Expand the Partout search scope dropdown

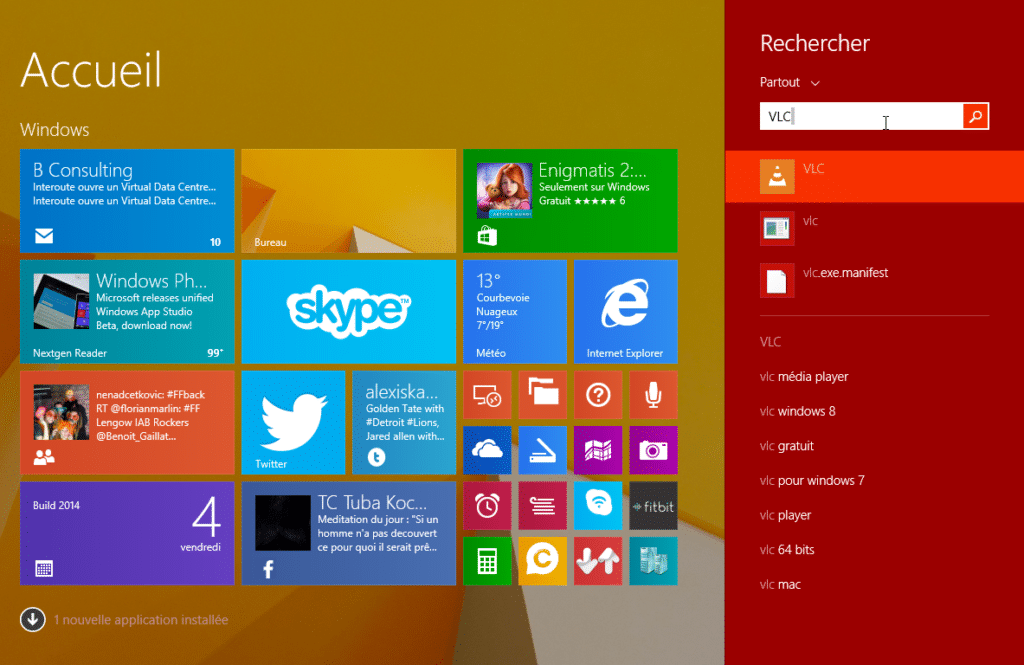point(790,82)
